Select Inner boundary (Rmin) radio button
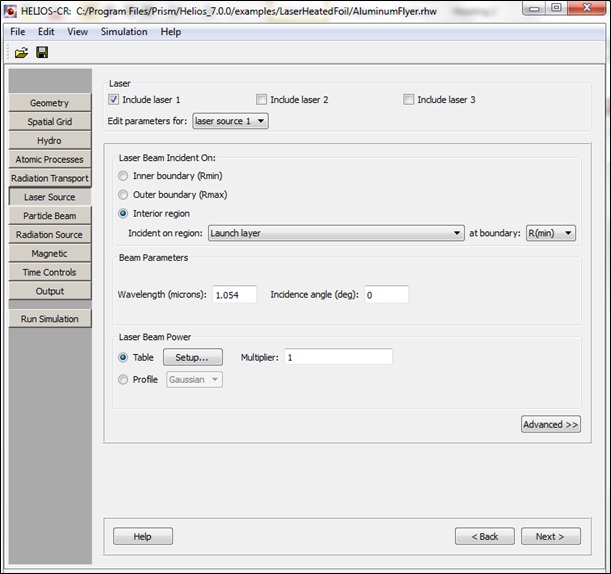Image resolution: width=611 pixels, height=574 pixels. coord(124,176)
